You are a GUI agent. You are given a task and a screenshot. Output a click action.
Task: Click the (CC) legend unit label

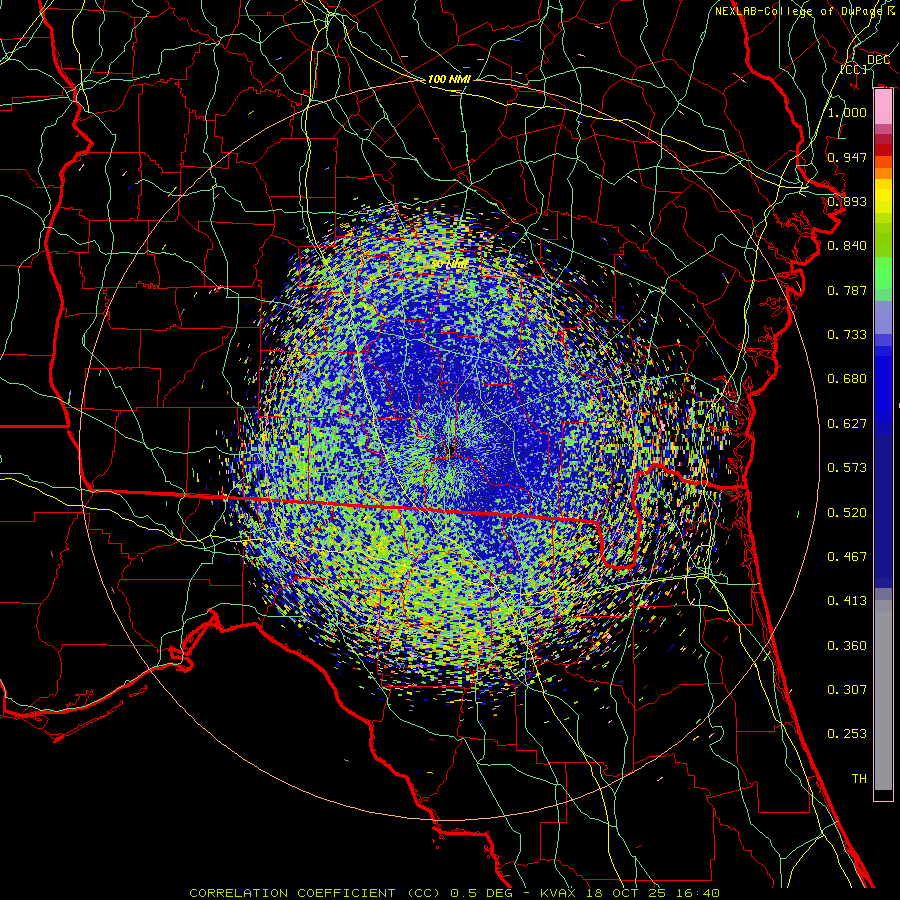click(854, 69)
